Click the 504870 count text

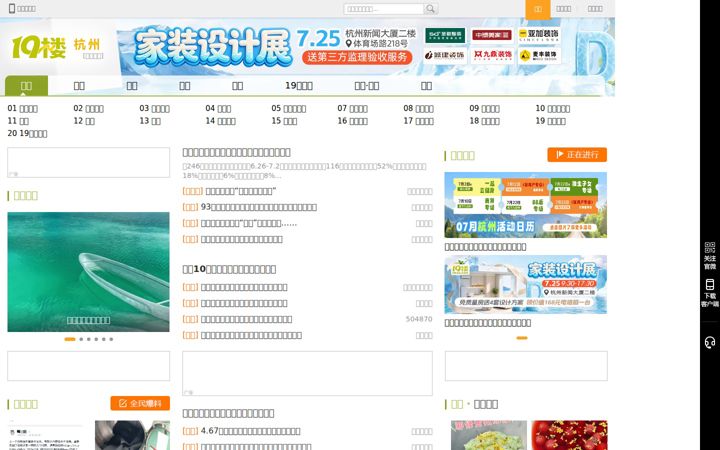[419, 319]
